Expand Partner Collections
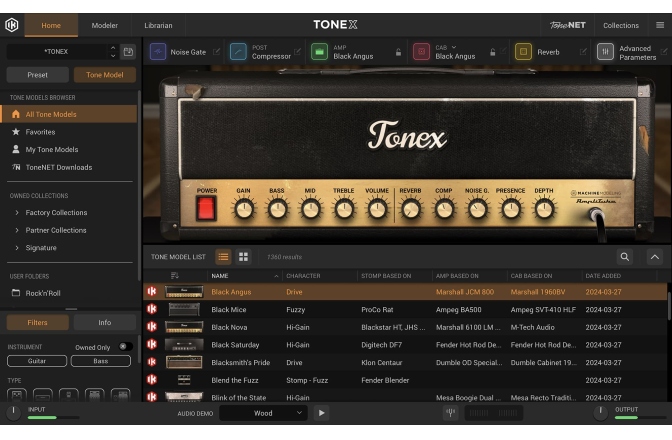The image size is (672, 440). (x=17, y=230)
